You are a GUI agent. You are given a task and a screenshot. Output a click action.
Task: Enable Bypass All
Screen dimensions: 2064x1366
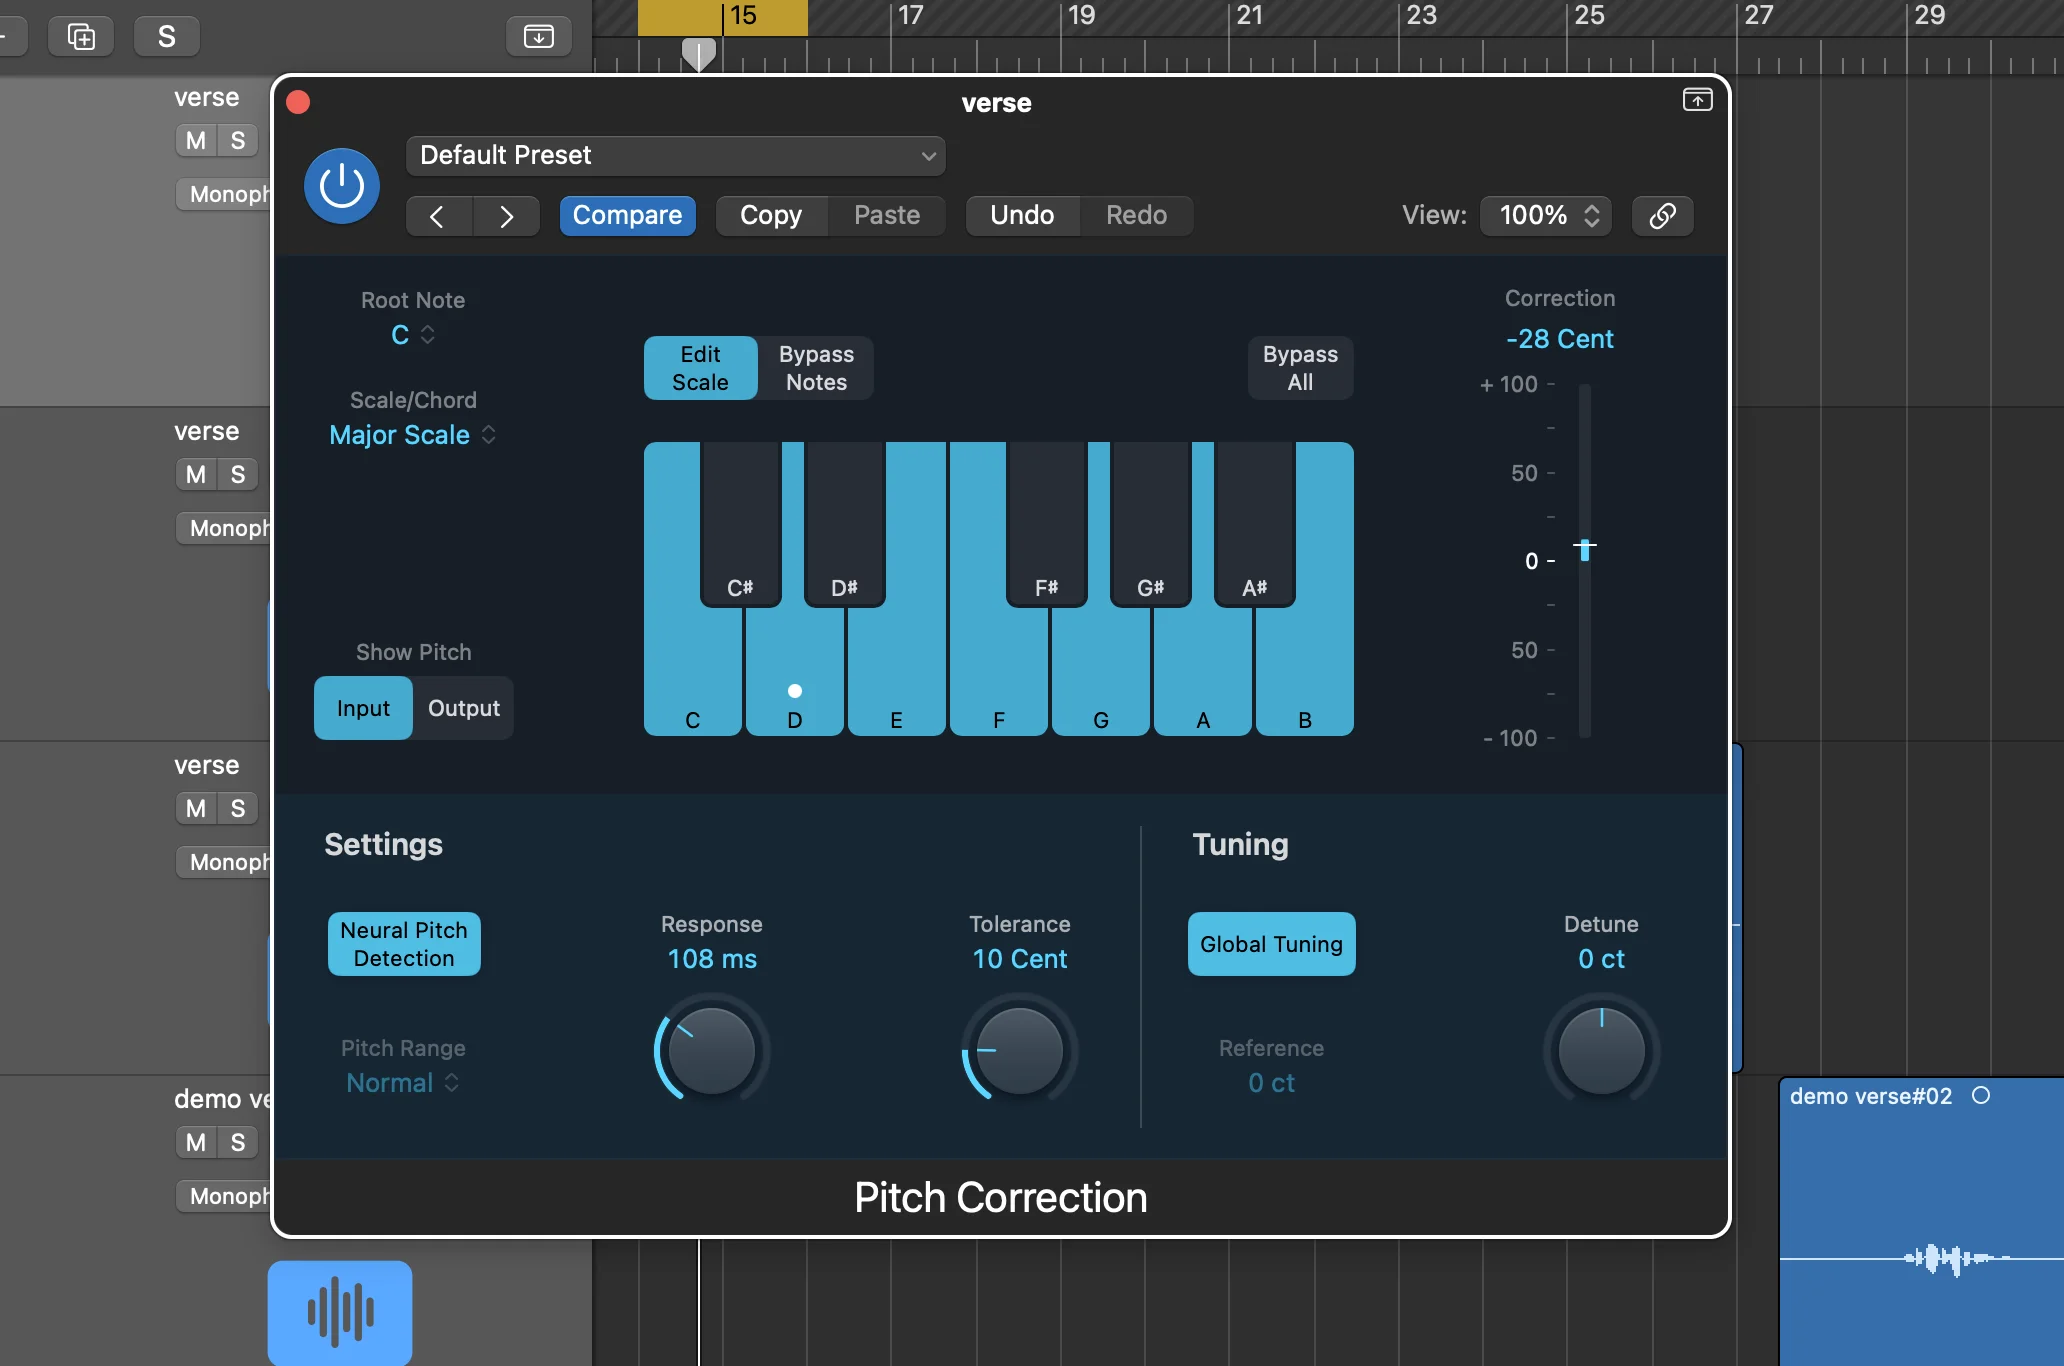(1299, 367)
